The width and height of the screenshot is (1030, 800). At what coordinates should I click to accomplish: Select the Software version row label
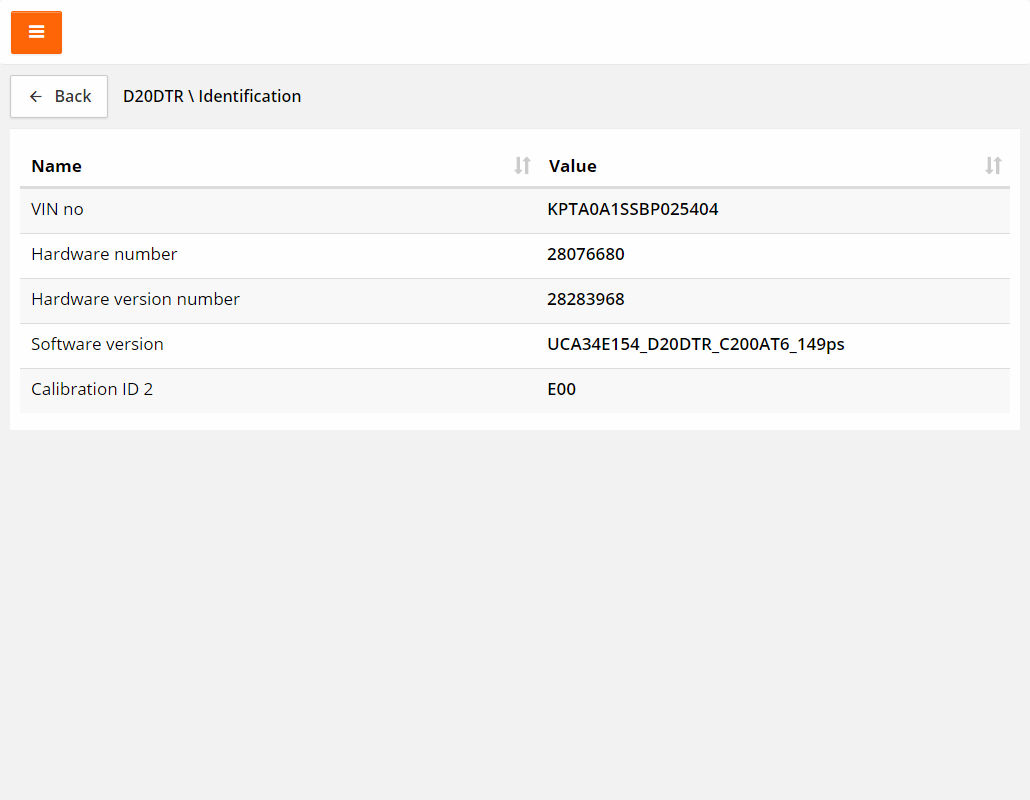pos(97,345)
